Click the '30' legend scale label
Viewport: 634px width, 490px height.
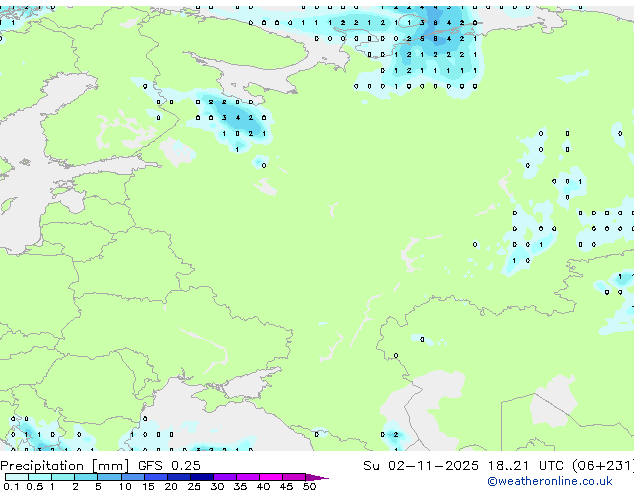tap(217, 486)
